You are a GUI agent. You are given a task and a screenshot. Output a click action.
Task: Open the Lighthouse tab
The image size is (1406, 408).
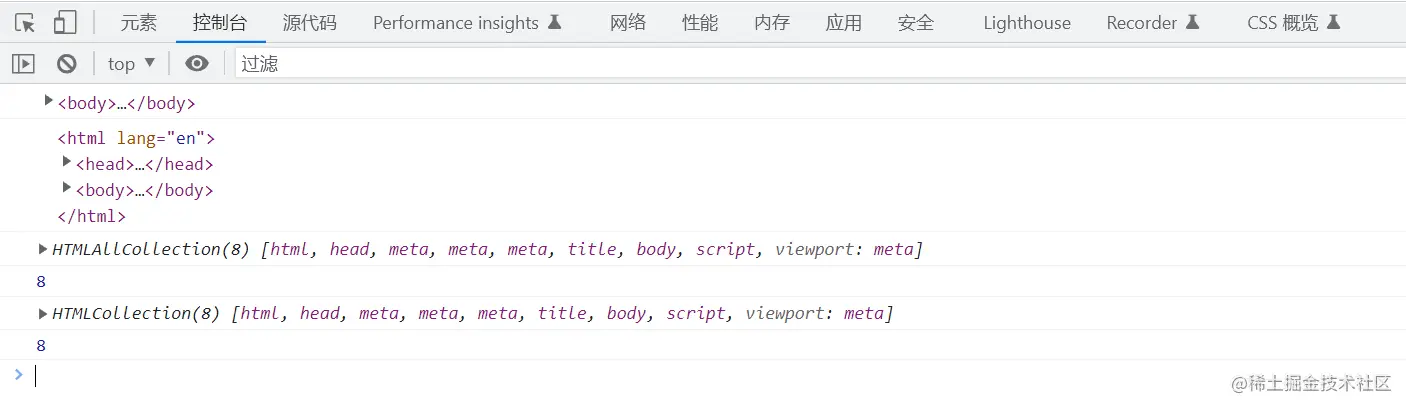[x=1026, y=22]
